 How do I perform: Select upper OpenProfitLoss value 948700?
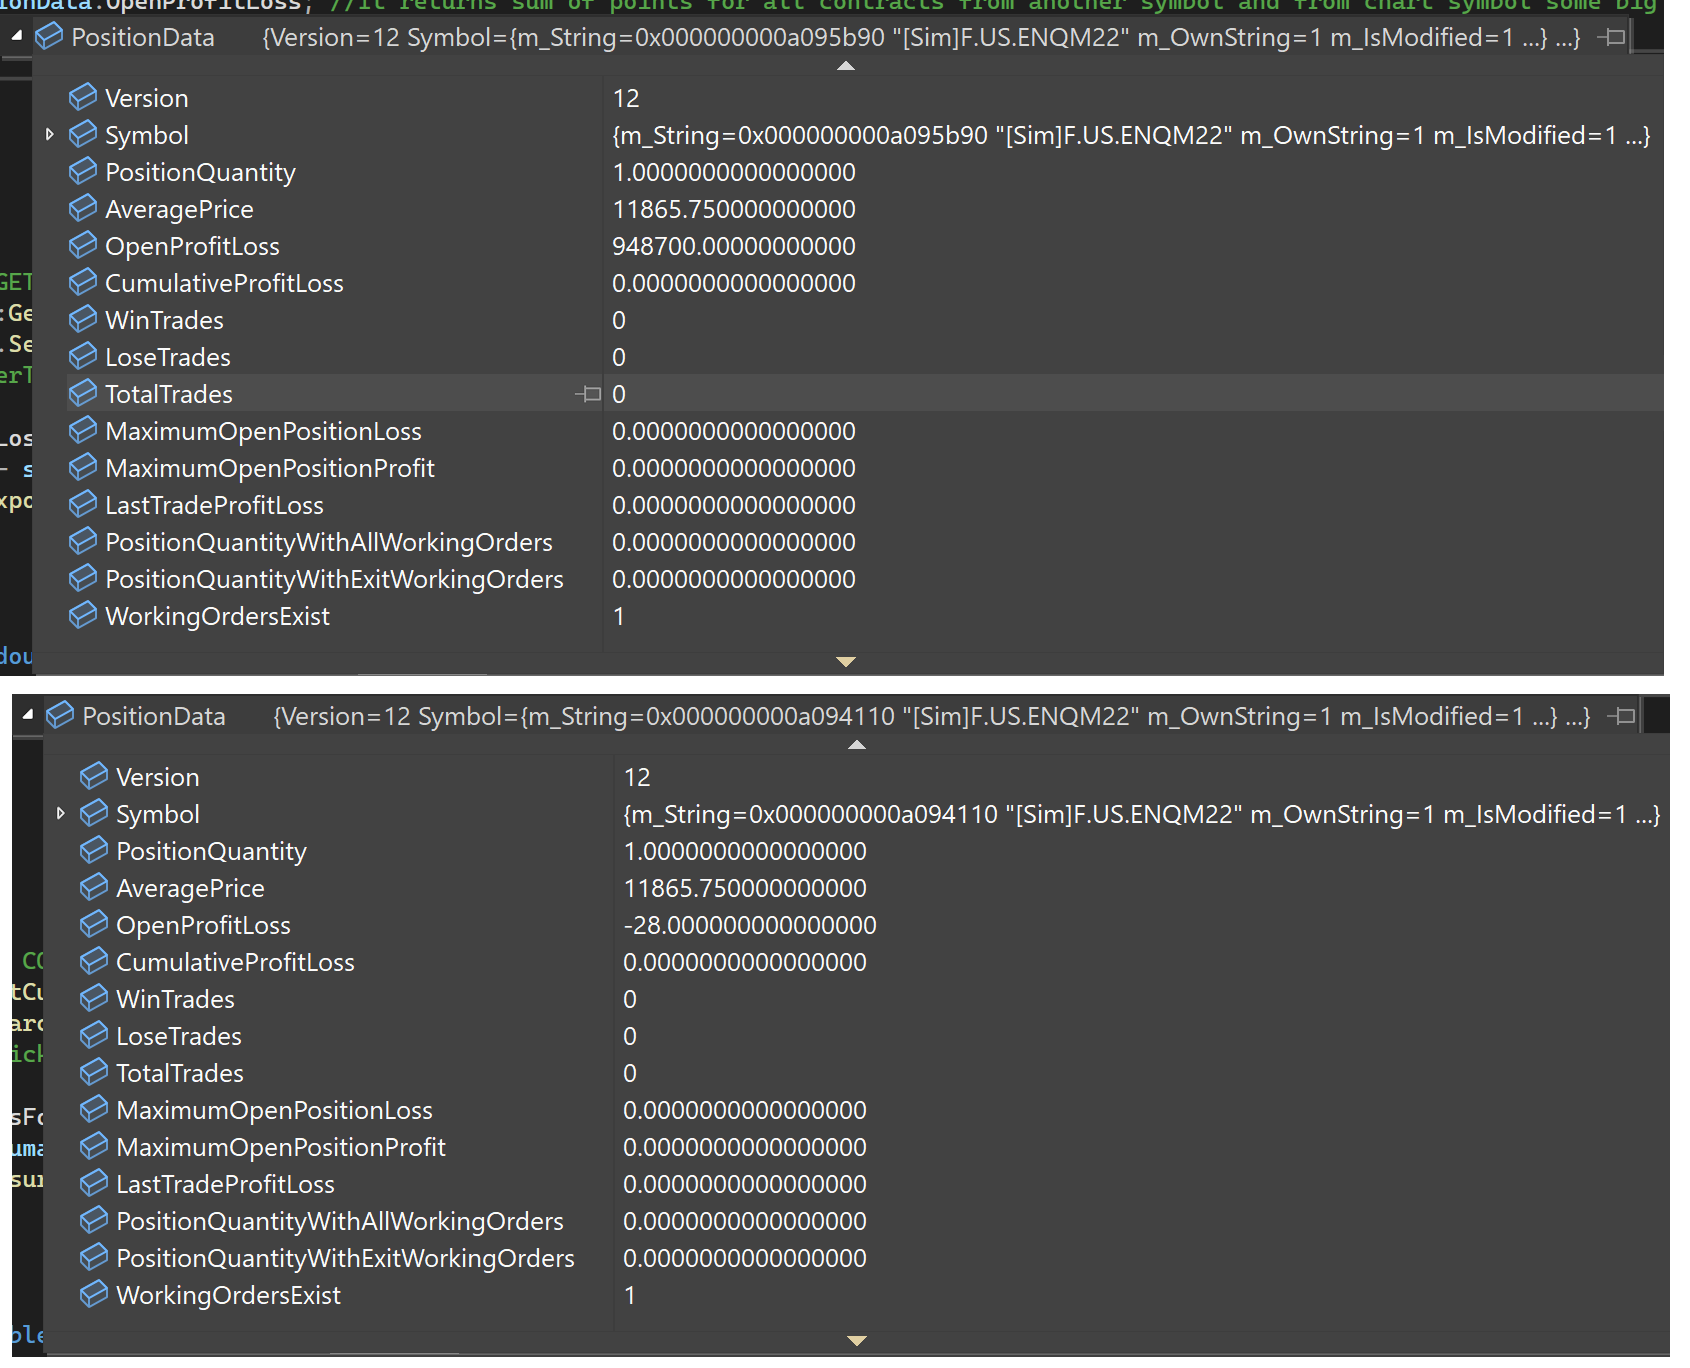pos(734,246)
